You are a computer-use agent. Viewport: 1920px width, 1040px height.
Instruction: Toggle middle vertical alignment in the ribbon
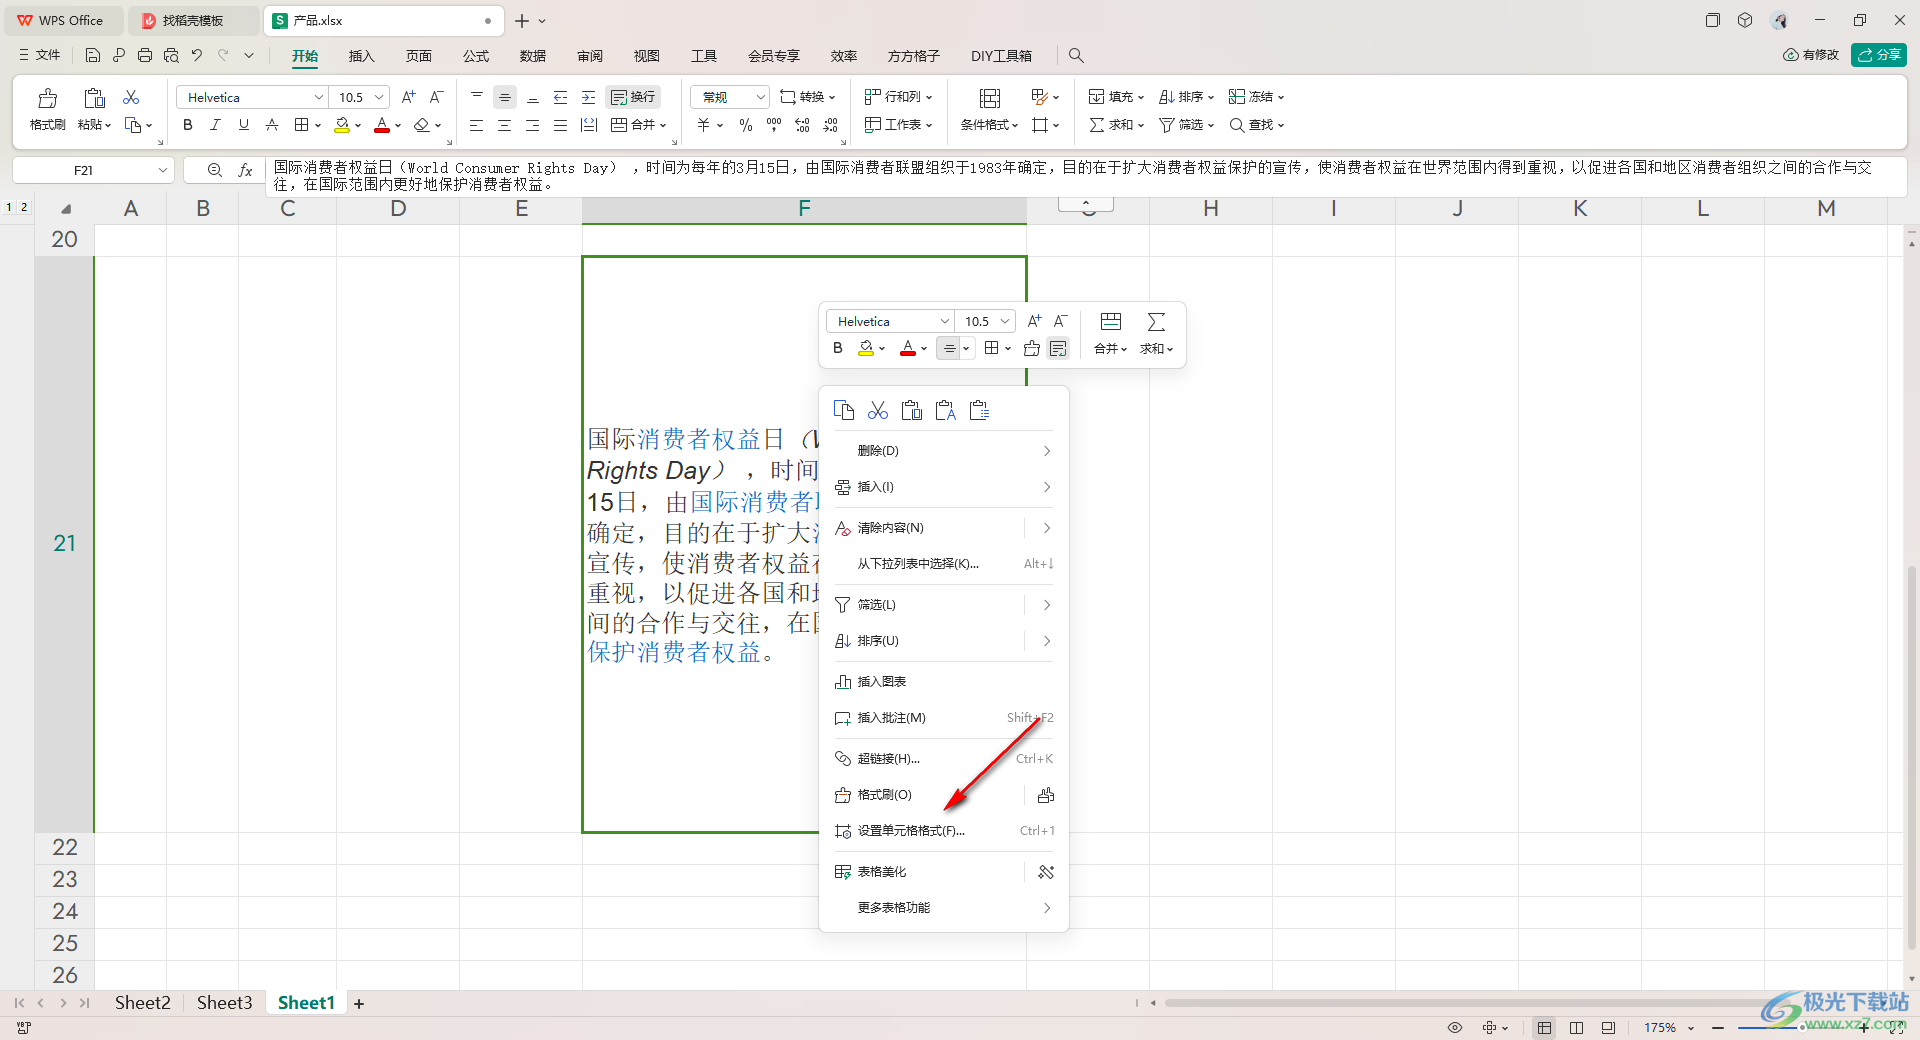[x=505, y=97]
